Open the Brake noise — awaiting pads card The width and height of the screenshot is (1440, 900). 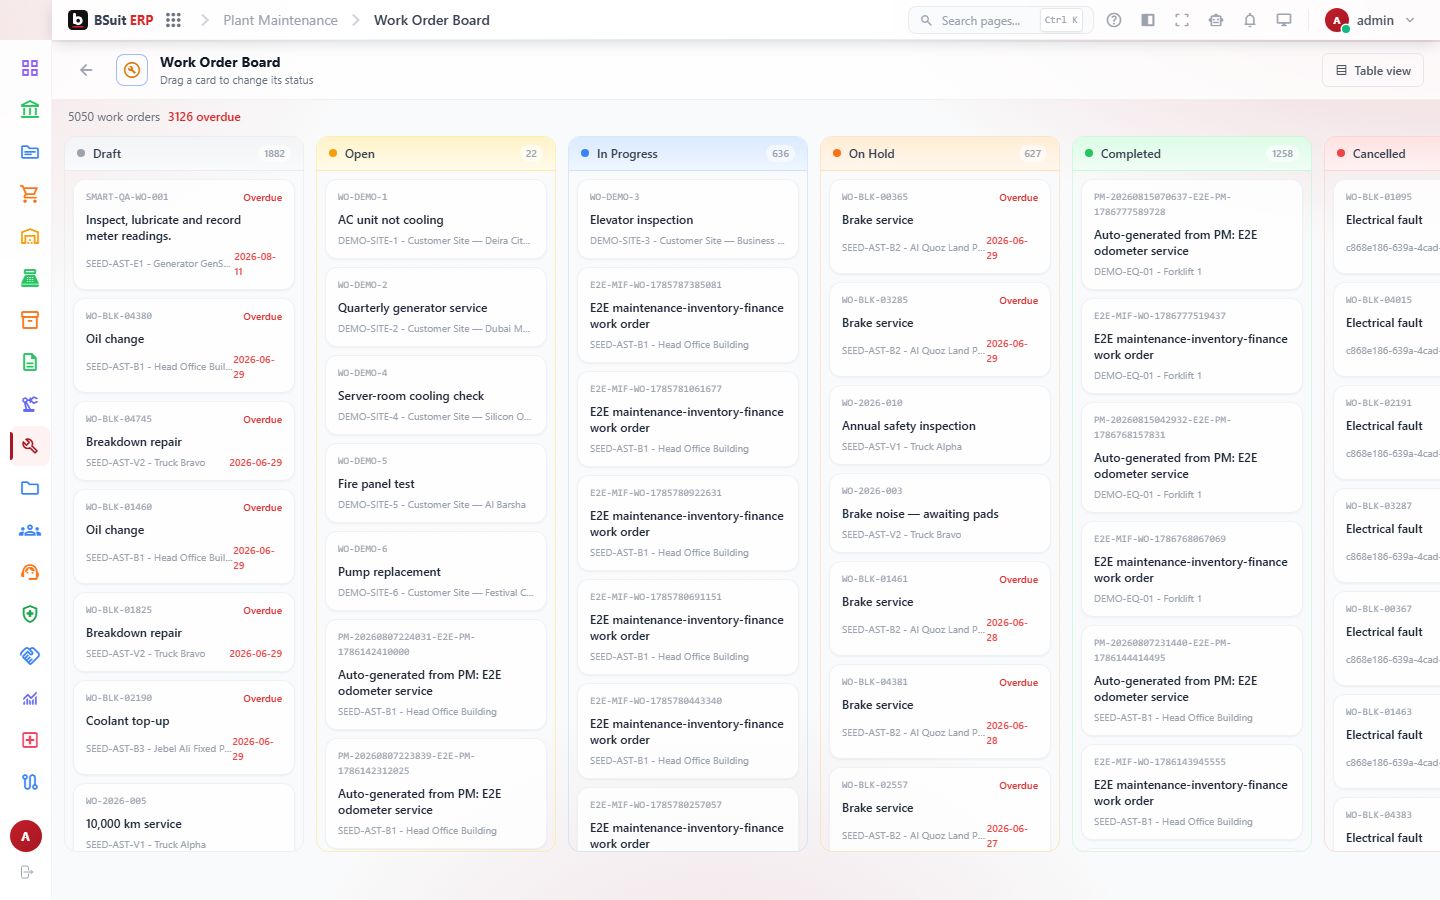click(940, 513)
